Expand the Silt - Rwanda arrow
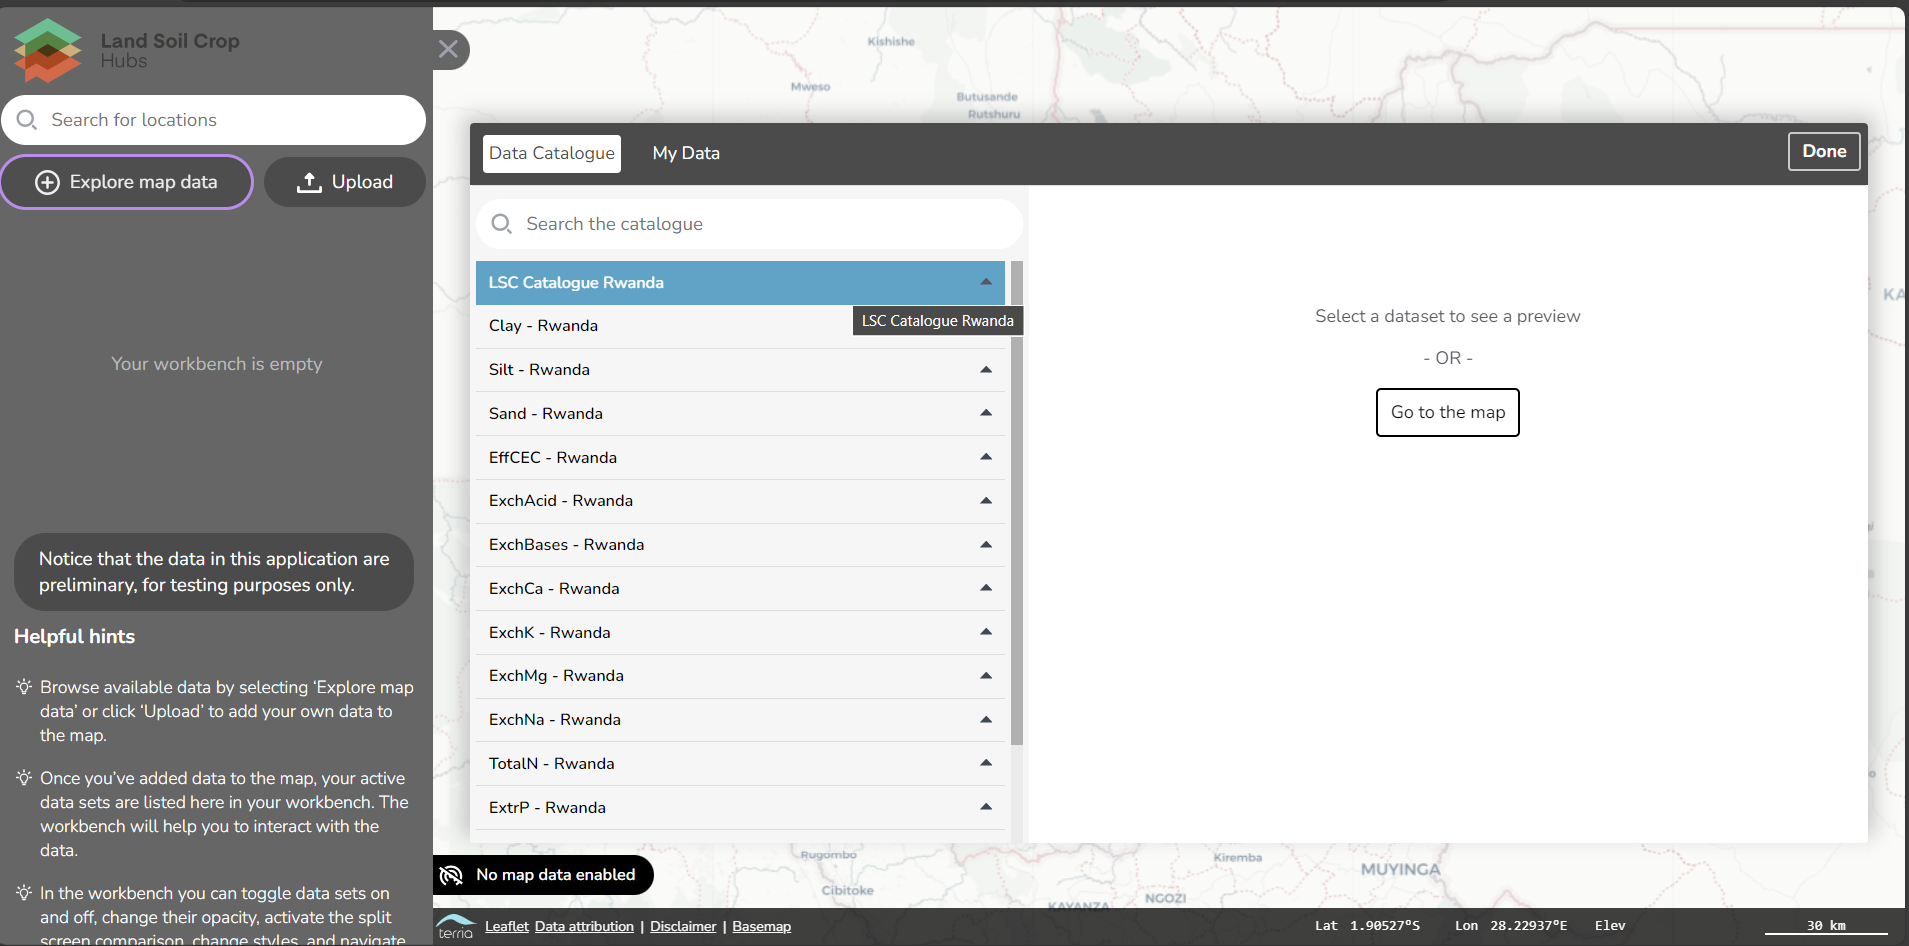This screenshot has width=1909, height=946. pyautogui.click(x=986, y=370)
